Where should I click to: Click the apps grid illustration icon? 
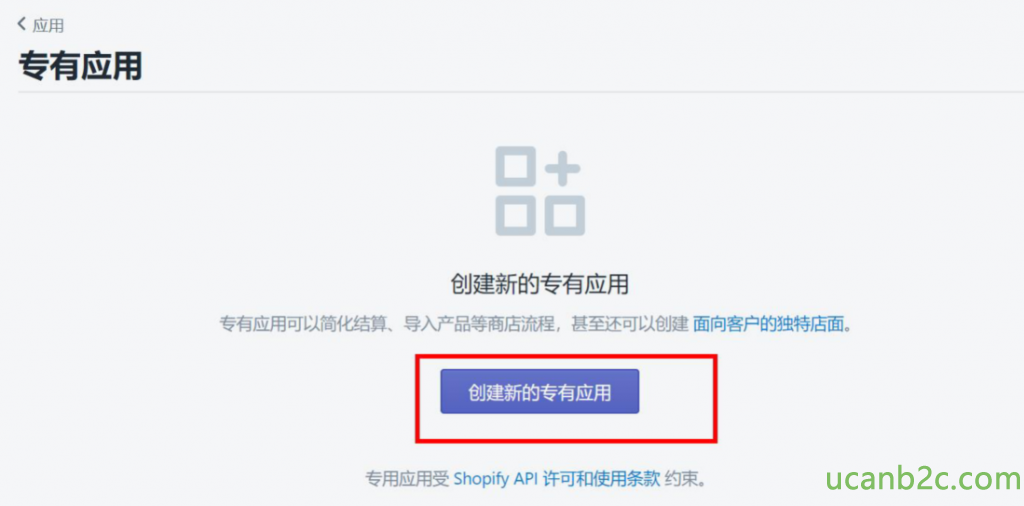pos(540,191)
